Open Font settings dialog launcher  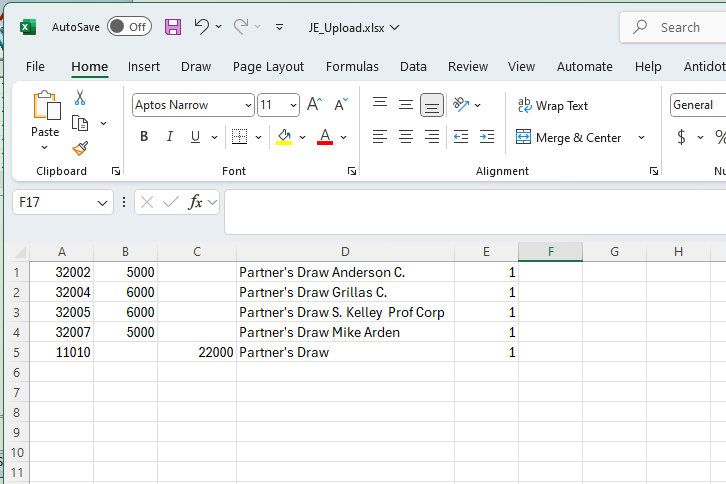click(352, 171)
